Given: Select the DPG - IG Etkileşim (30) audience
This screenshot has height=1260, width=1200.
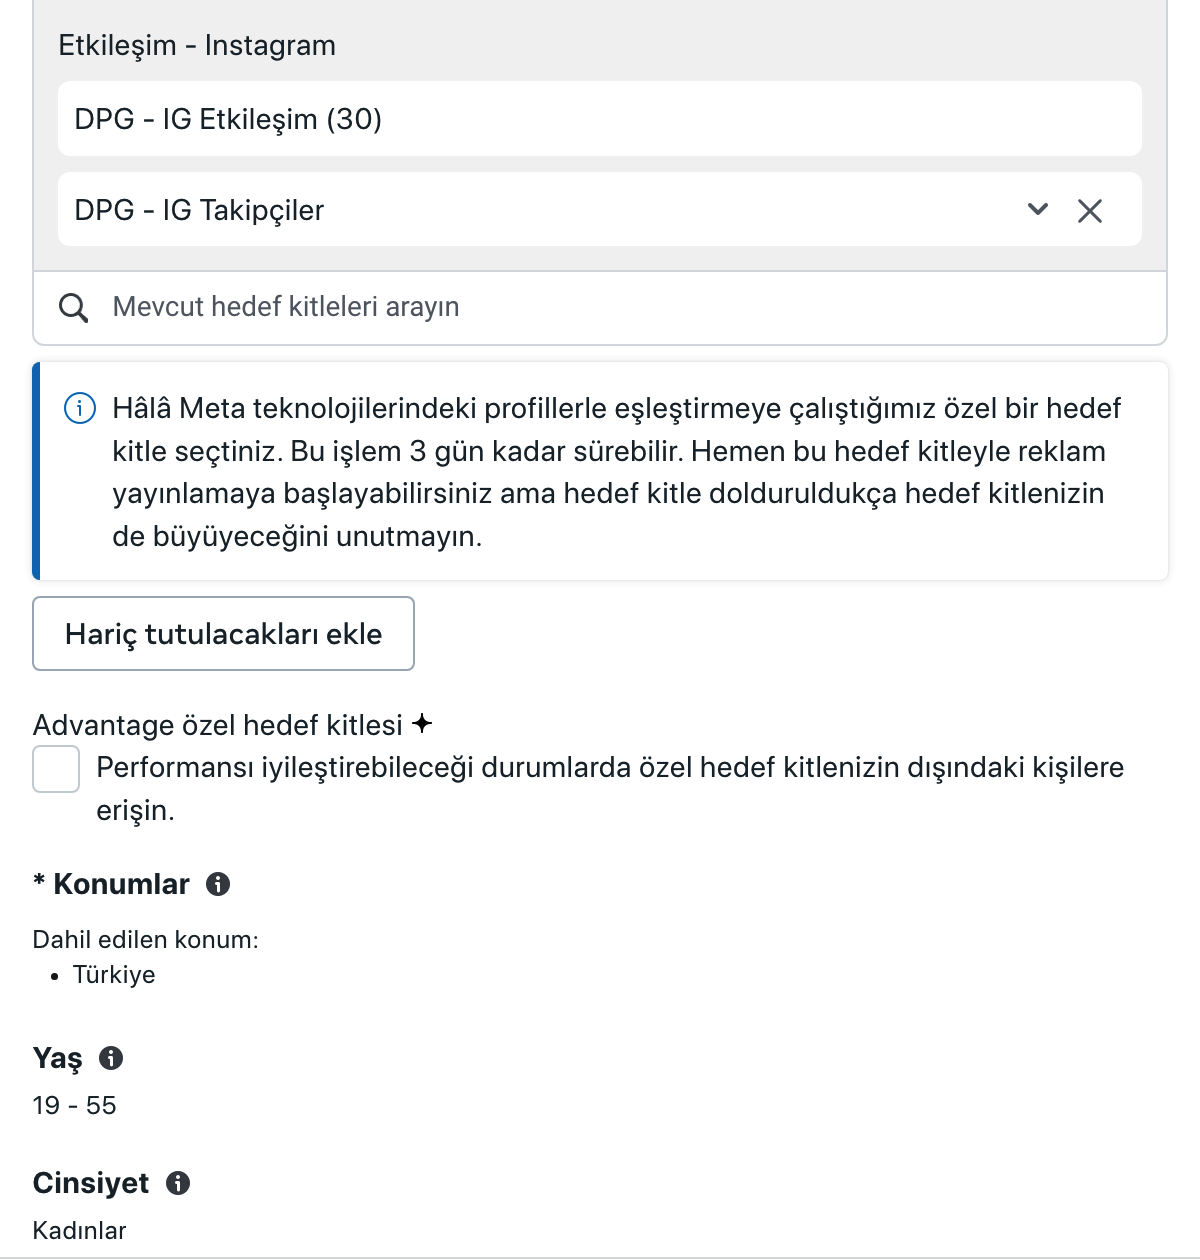Looking at the screenshot, I should point(600,119).
